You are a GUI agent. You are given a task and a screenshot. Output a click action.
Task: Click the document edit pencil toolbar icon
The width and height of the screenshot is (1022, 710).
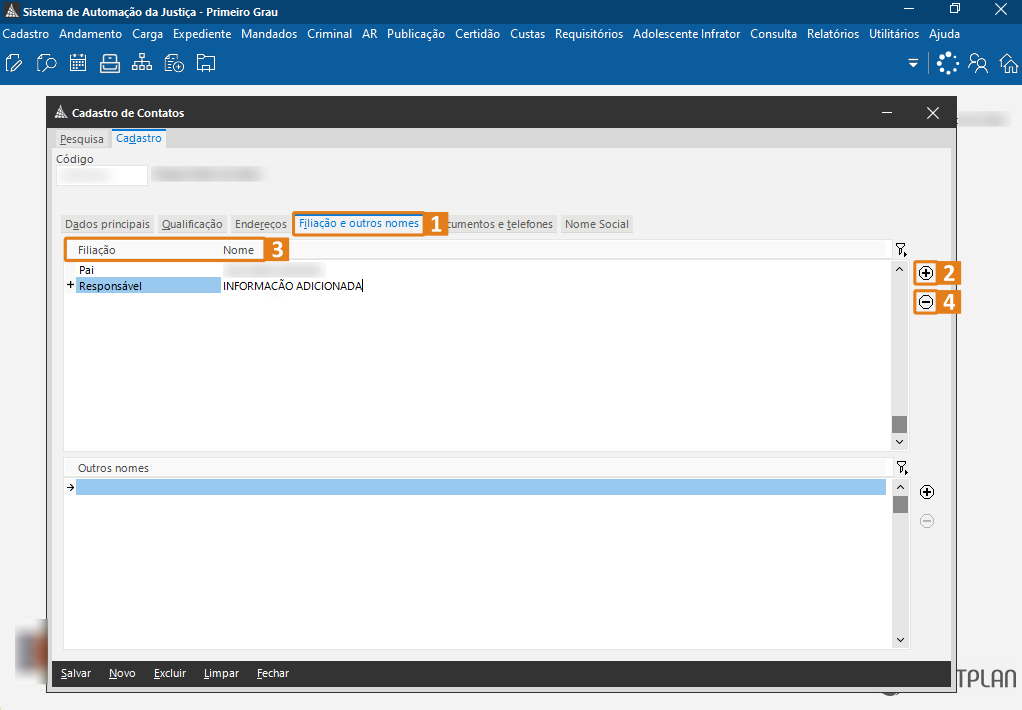[x=14, y=64]
